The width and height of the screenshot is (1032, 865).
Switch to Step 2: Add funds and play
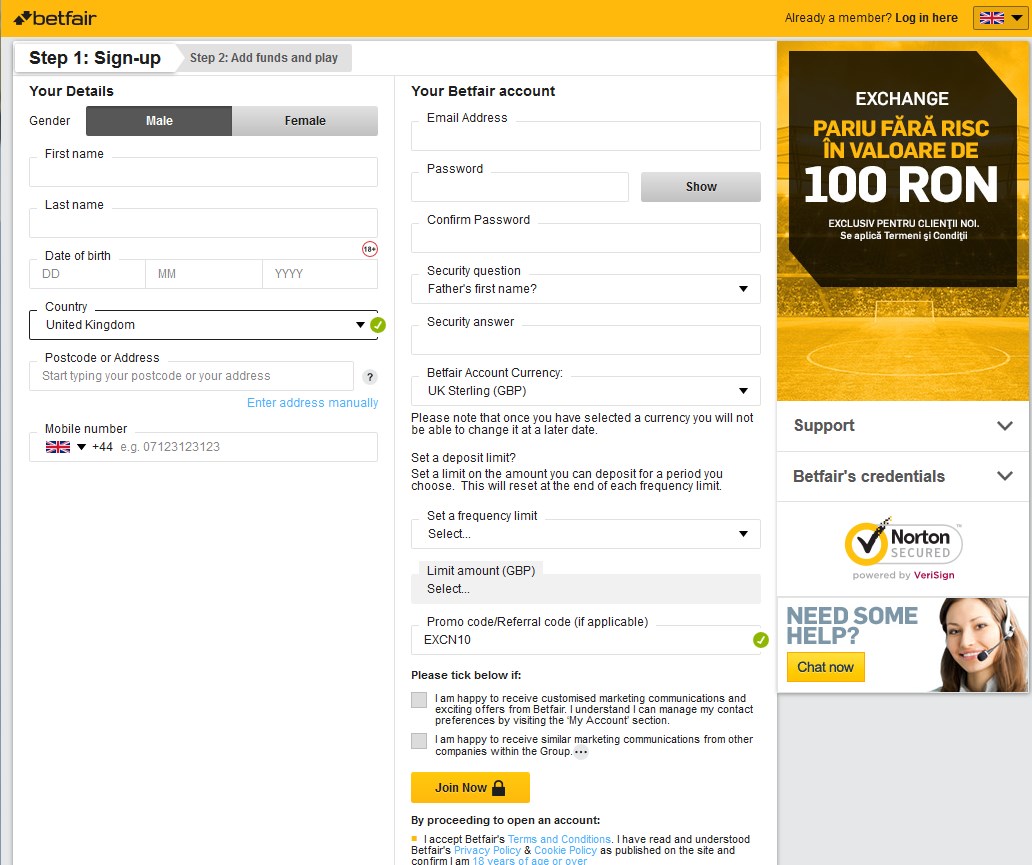click(x=264, y=58)
